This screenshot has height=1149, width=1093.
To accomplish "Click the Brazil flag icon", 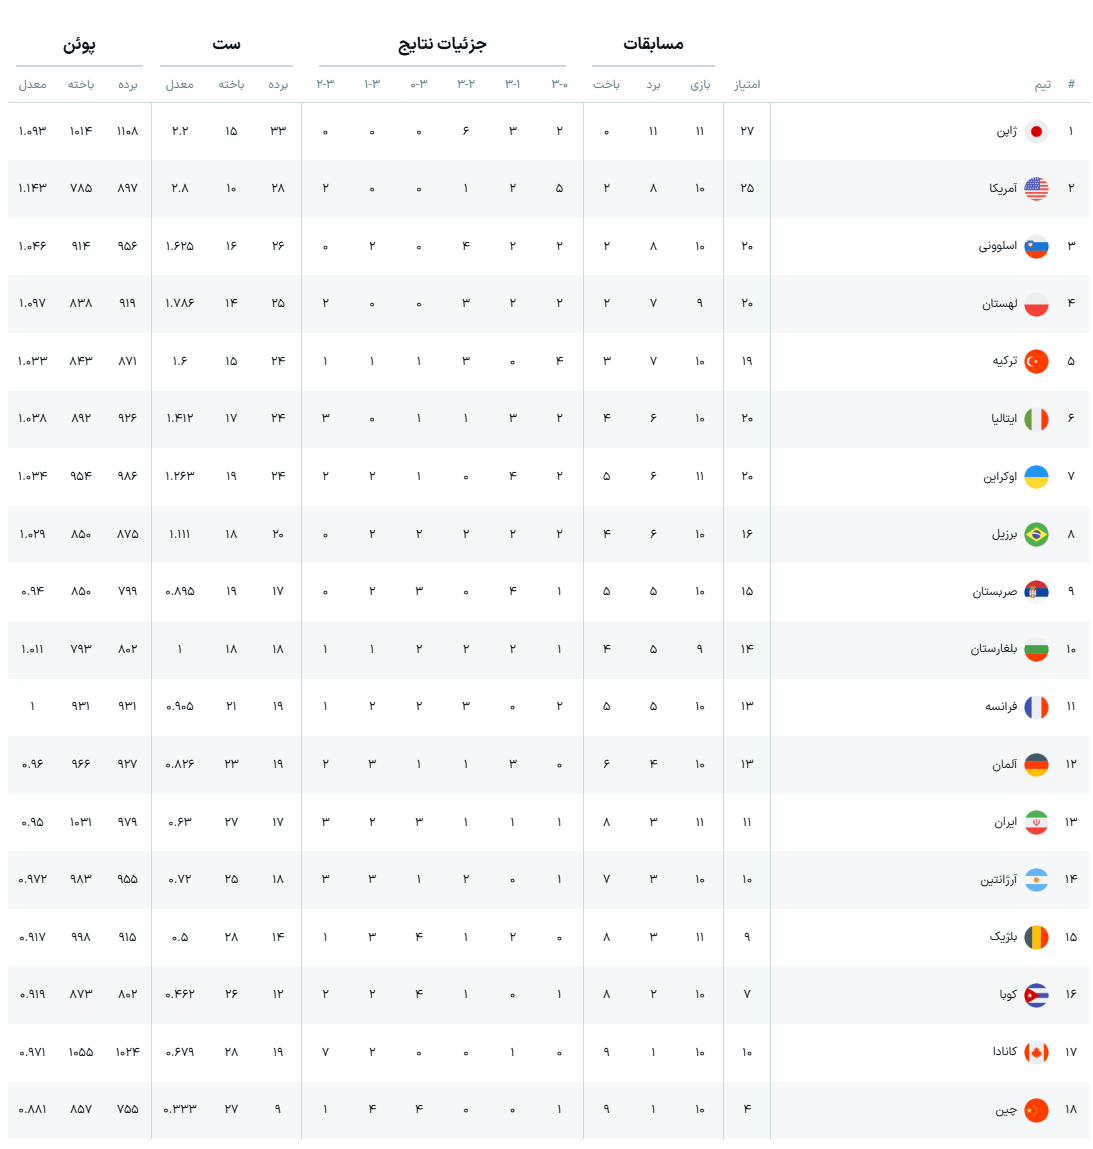I will tap(1036, 534).
